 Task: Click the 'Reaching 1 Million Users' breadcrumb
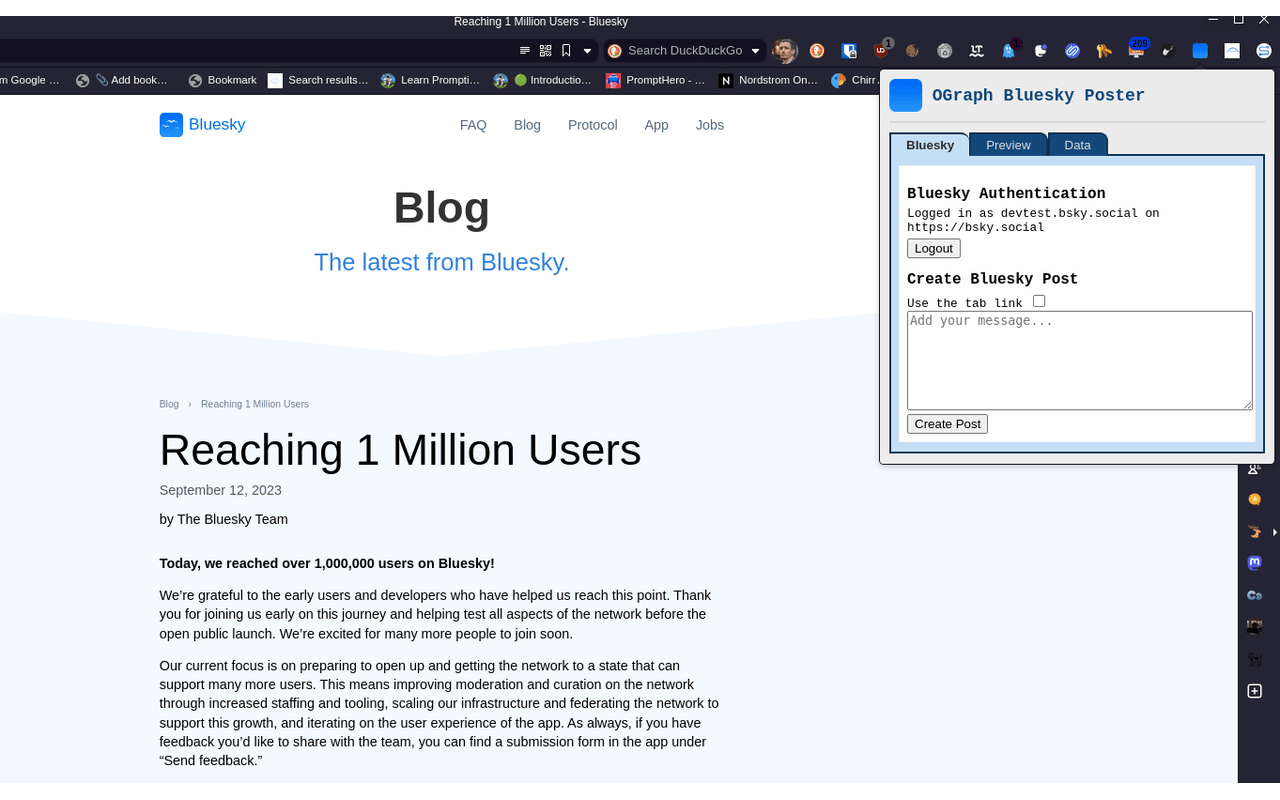click(x=255, y=404)
